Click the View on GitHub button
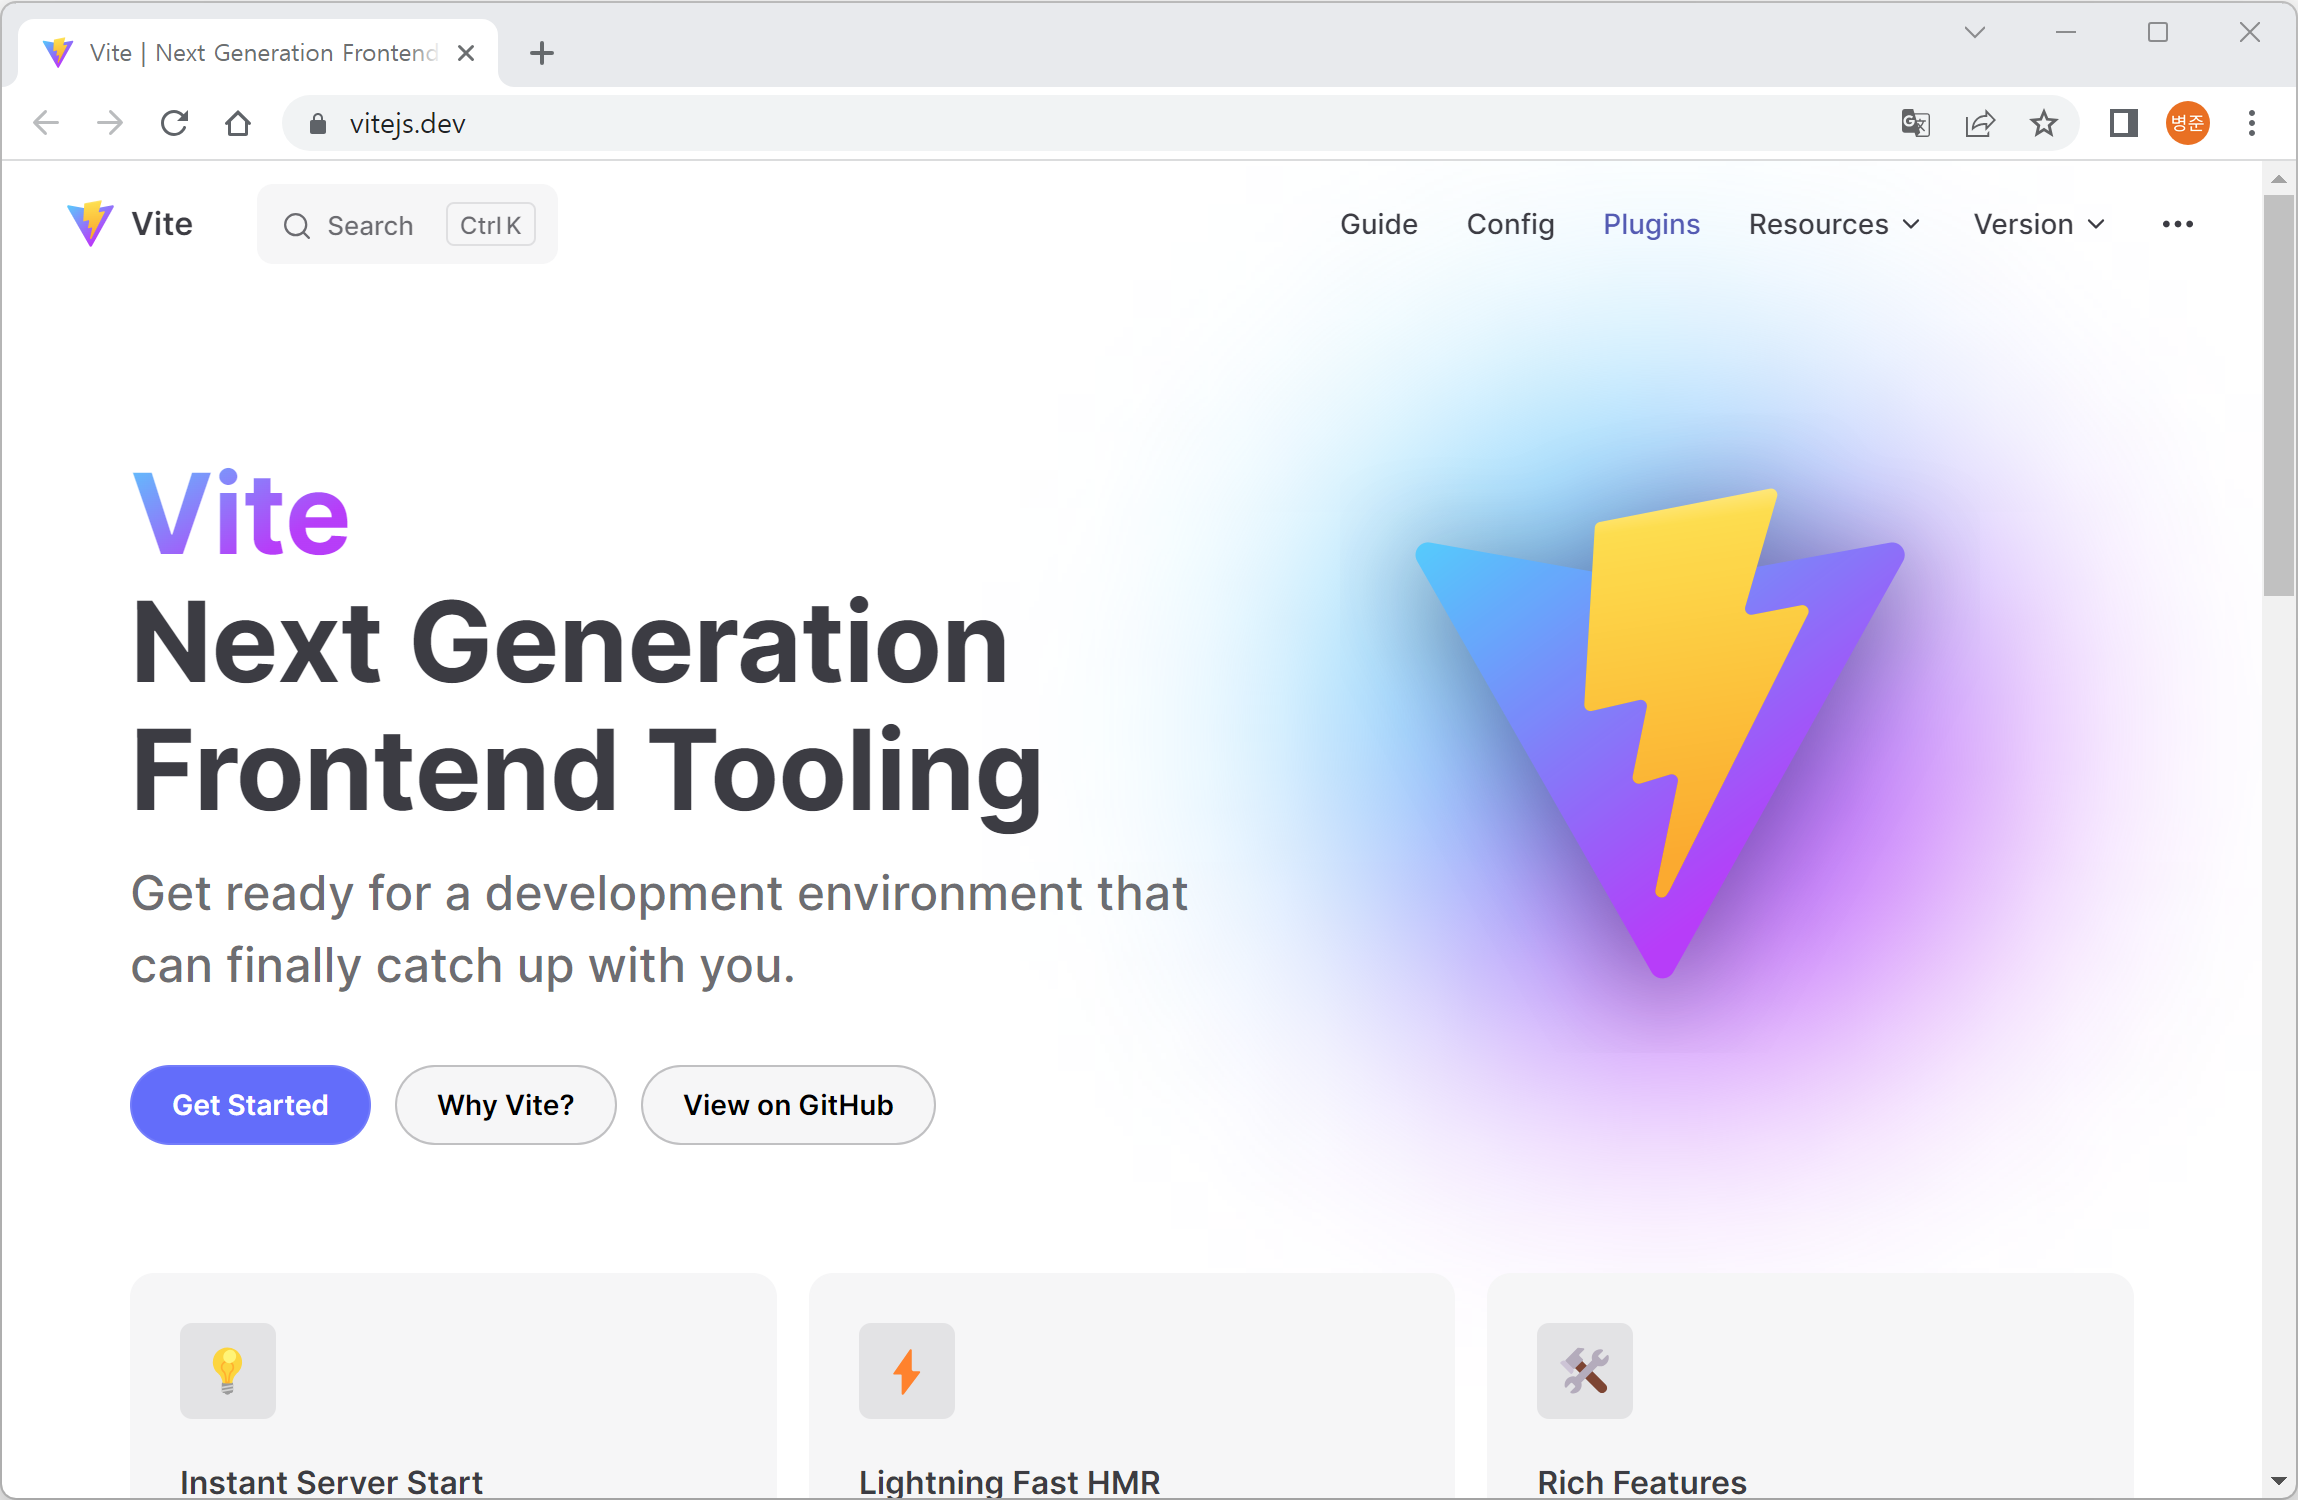This screenshot has width=2298, height=1500. tap(788, 1104)
